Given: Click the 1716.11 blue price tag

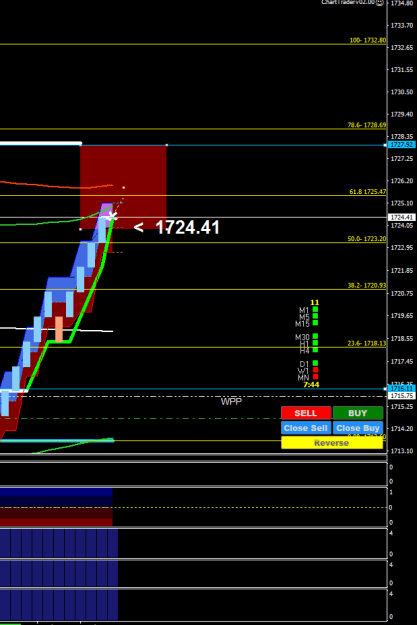Looking at the screenshot, I should (x=401, y=388).
